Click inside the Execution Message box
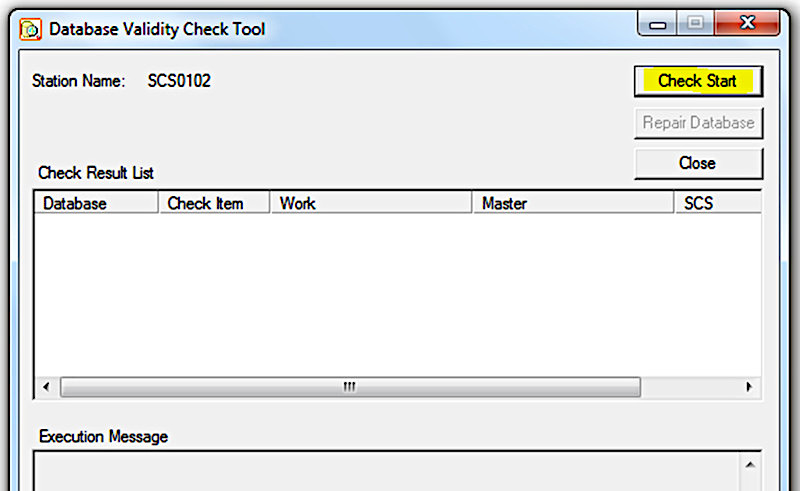The width and height of the screenshot is (800, 491). (x=387, y=471)
